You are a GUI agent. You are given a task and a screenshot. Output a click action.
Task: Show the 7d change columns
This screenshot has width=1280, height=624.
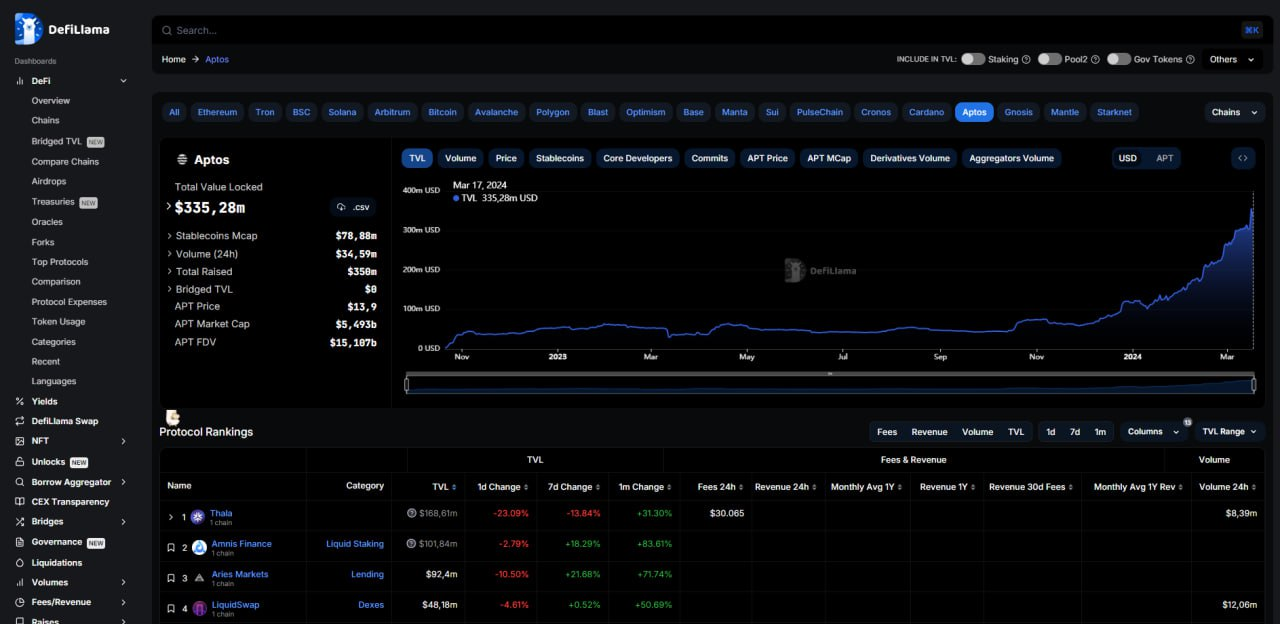pyautogui.click(x=1075, y=432)
